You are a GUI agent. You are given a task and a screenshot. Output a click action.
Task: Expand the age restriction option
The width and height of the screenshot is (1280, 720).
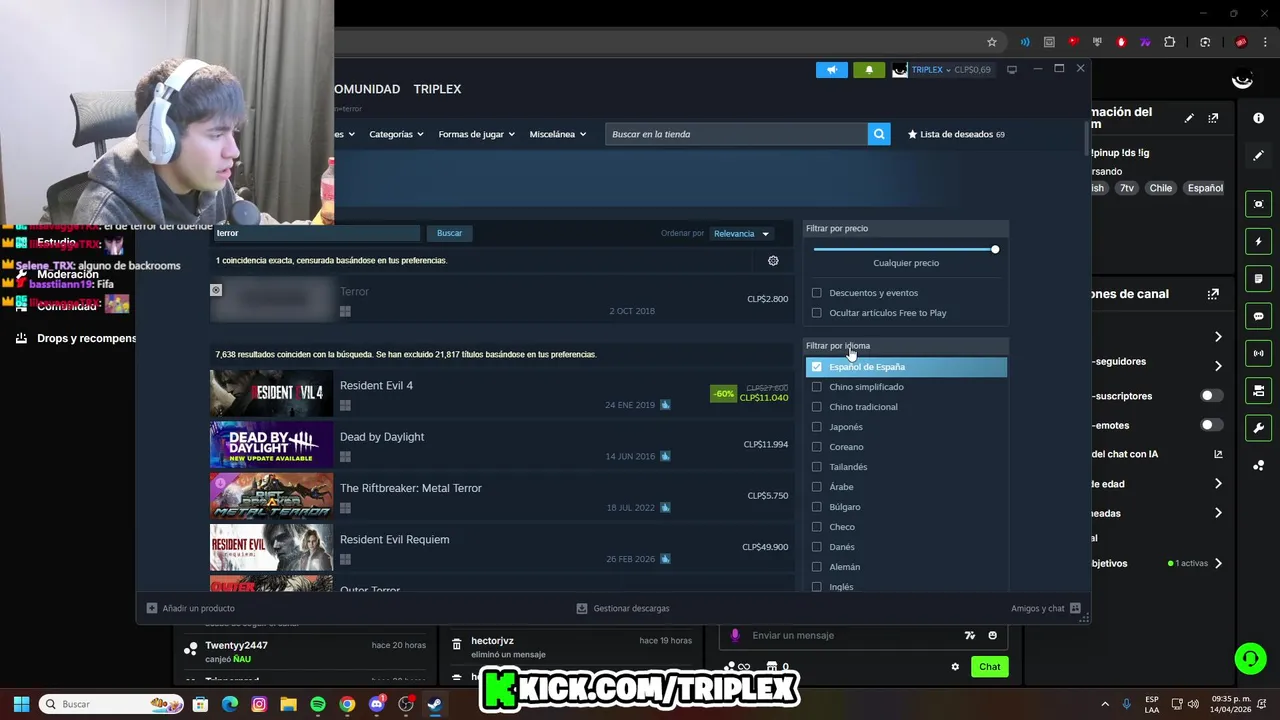[1218, 484]
